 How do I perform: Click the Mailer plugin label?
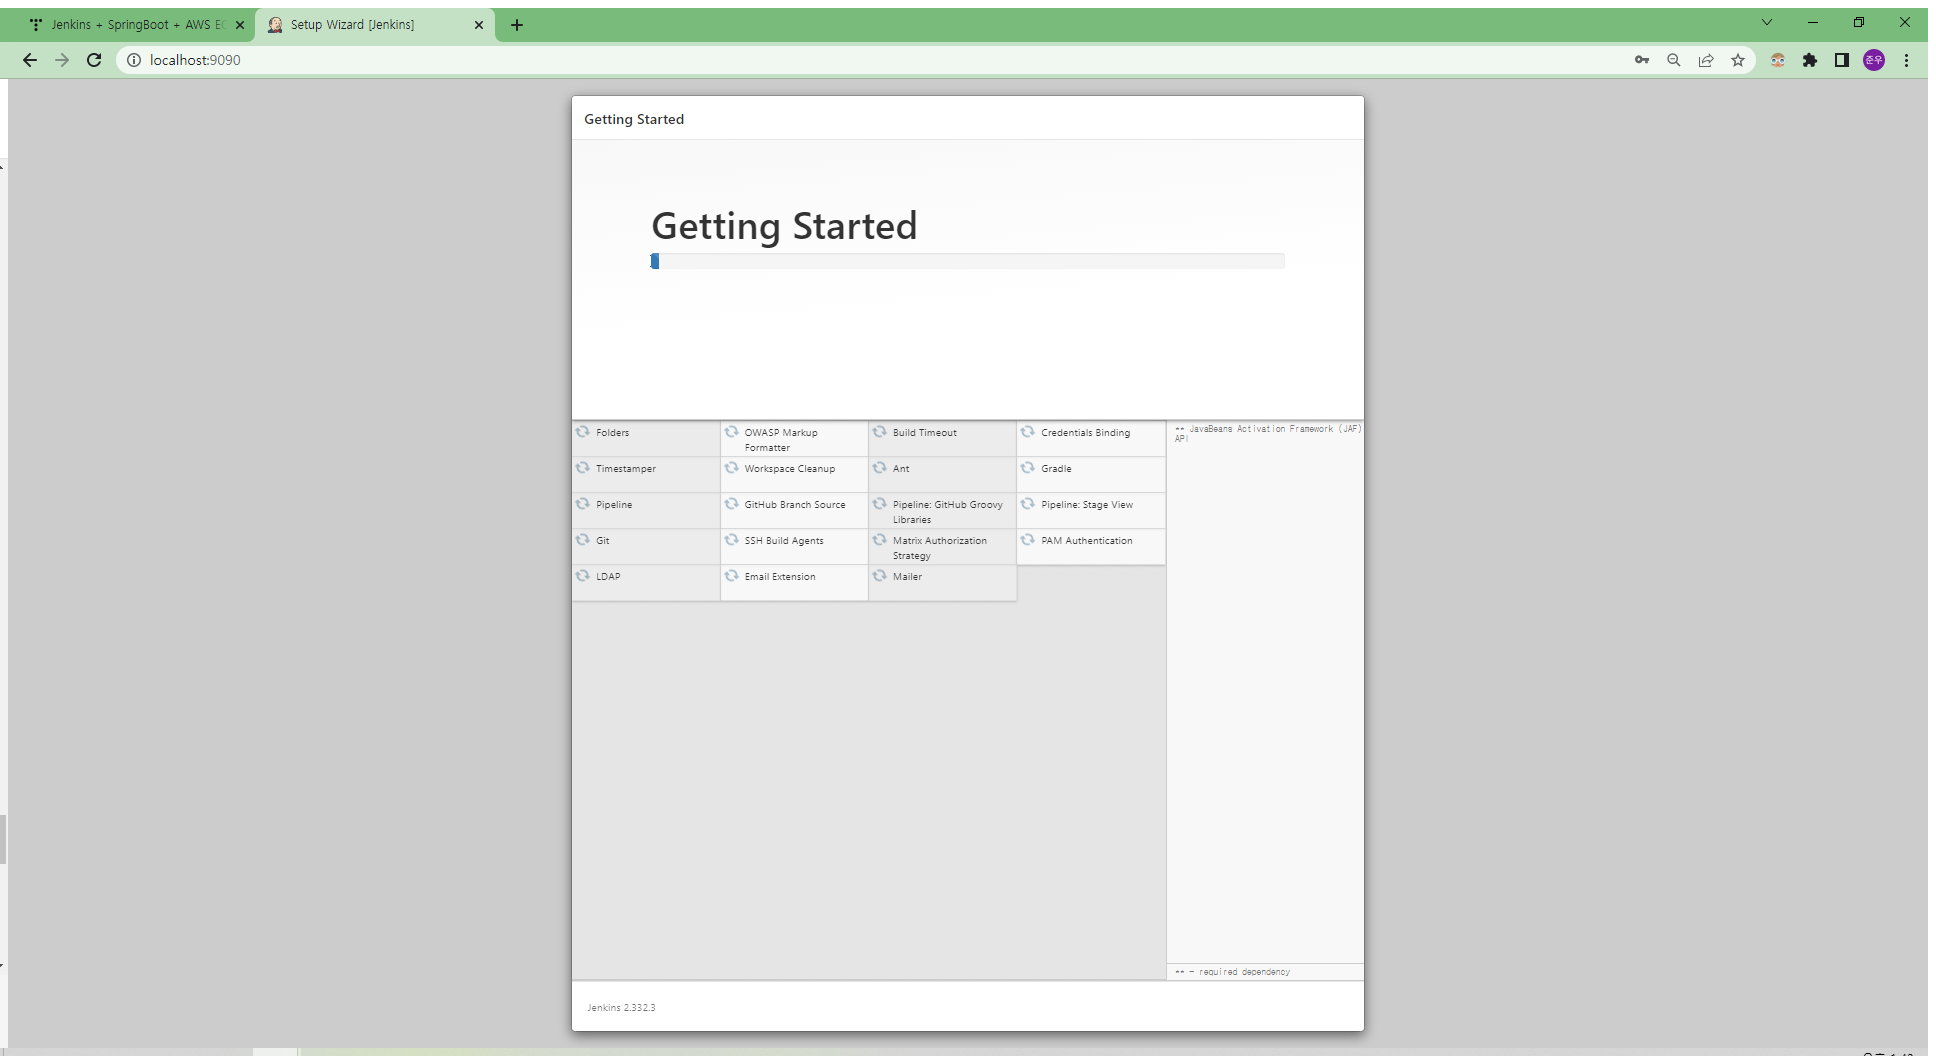pos(907,577)
